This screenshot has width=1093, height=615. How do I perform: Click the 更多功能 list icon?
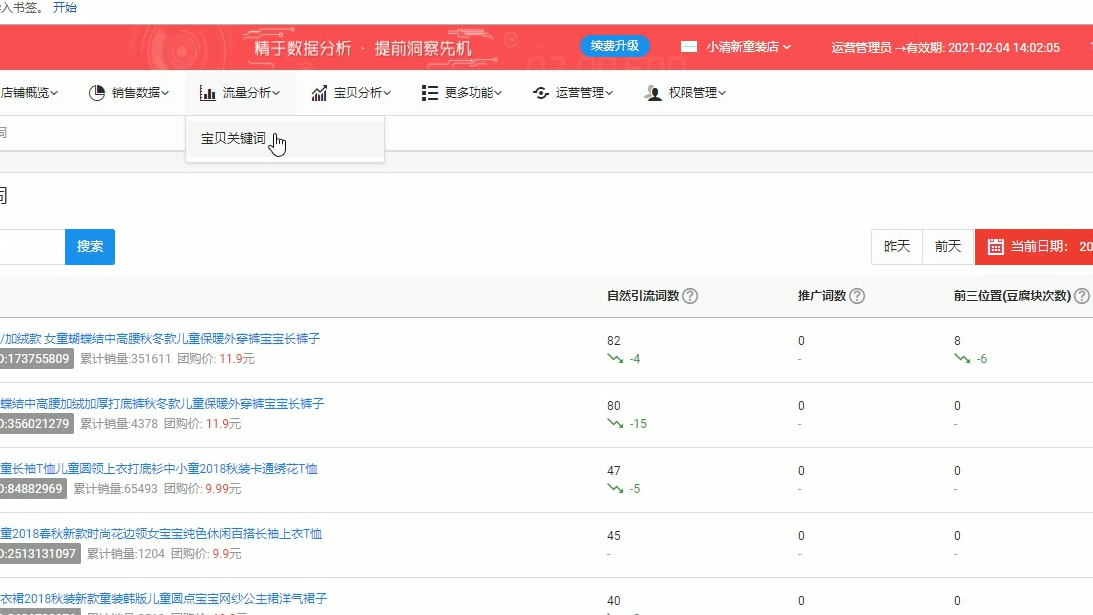(430, 93)
